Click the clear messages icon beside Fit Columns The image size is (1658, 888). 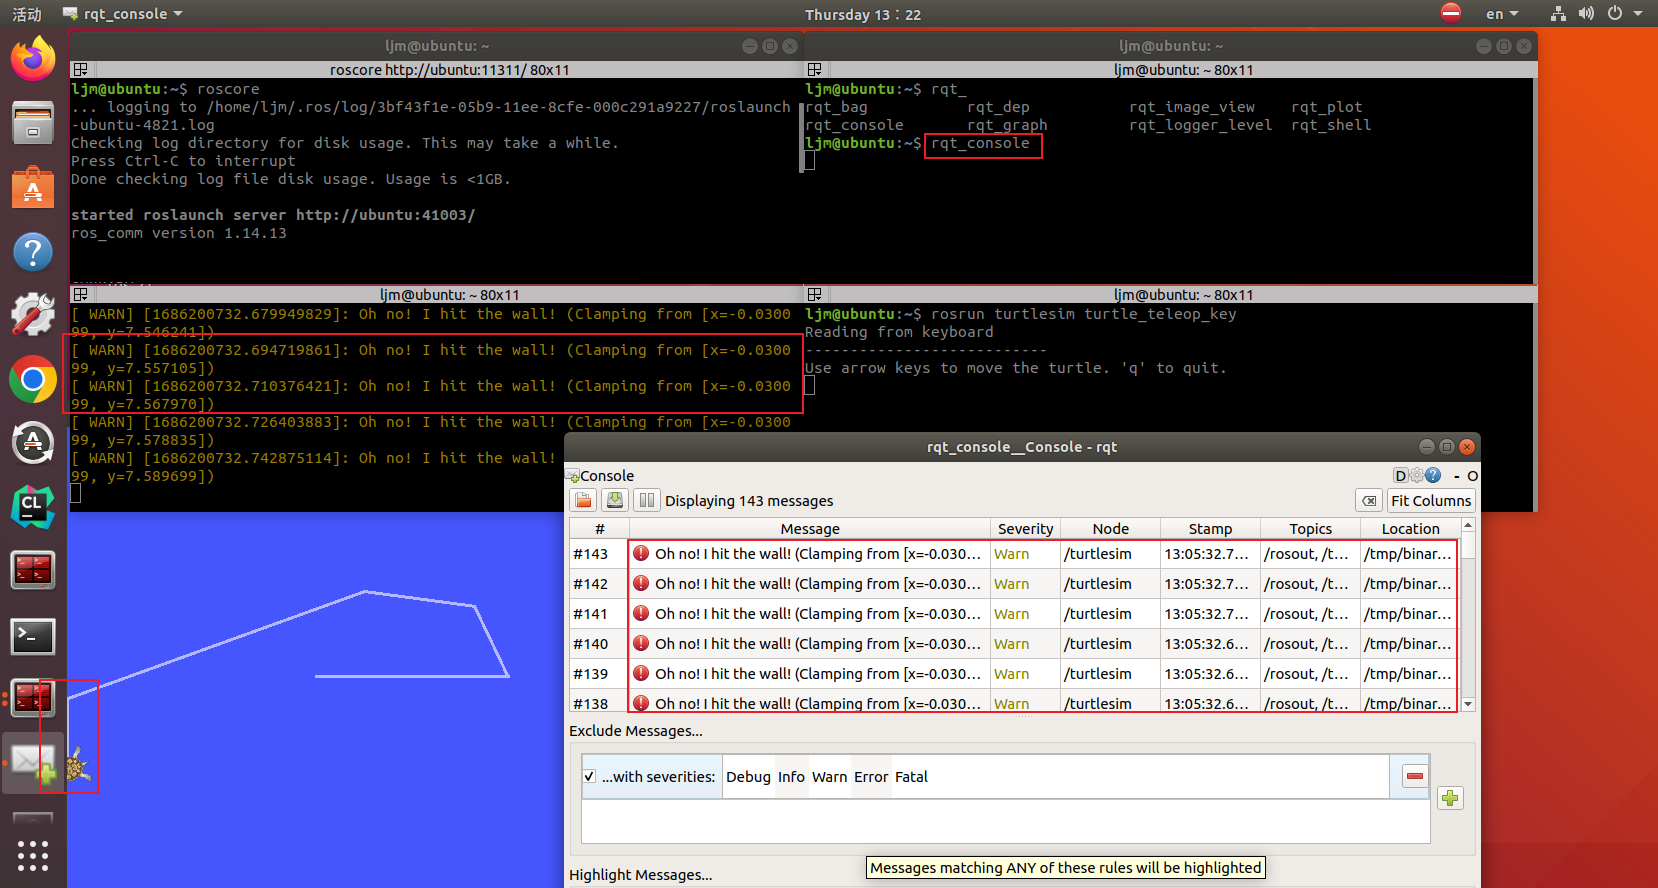pyautogui.click(x=1369, y=500)
